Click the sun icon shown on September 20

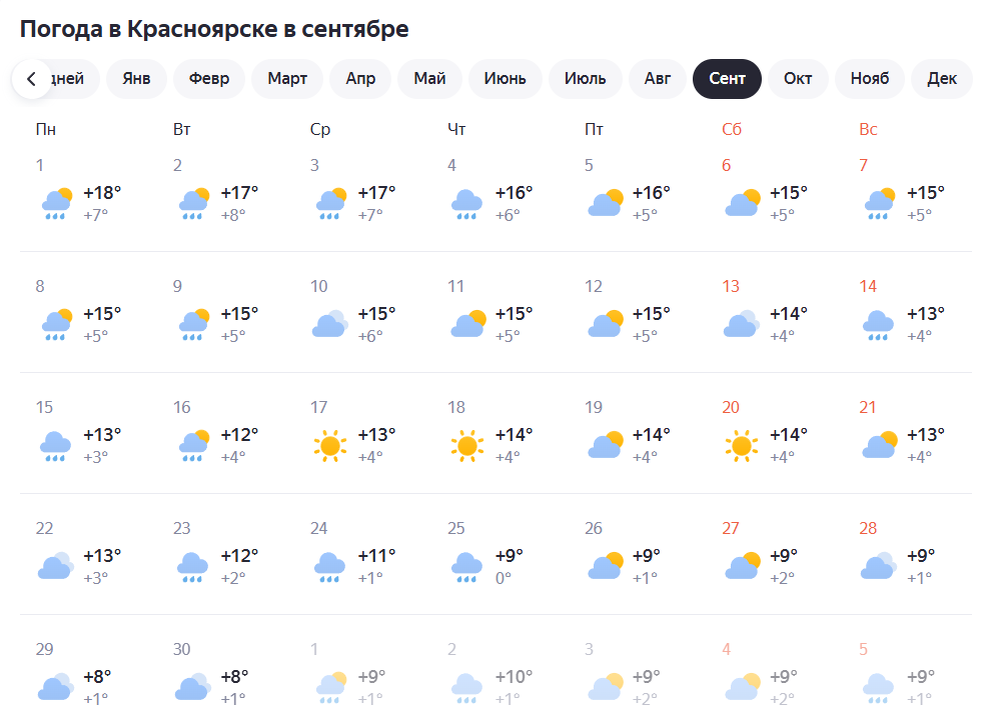coord(741,444)
